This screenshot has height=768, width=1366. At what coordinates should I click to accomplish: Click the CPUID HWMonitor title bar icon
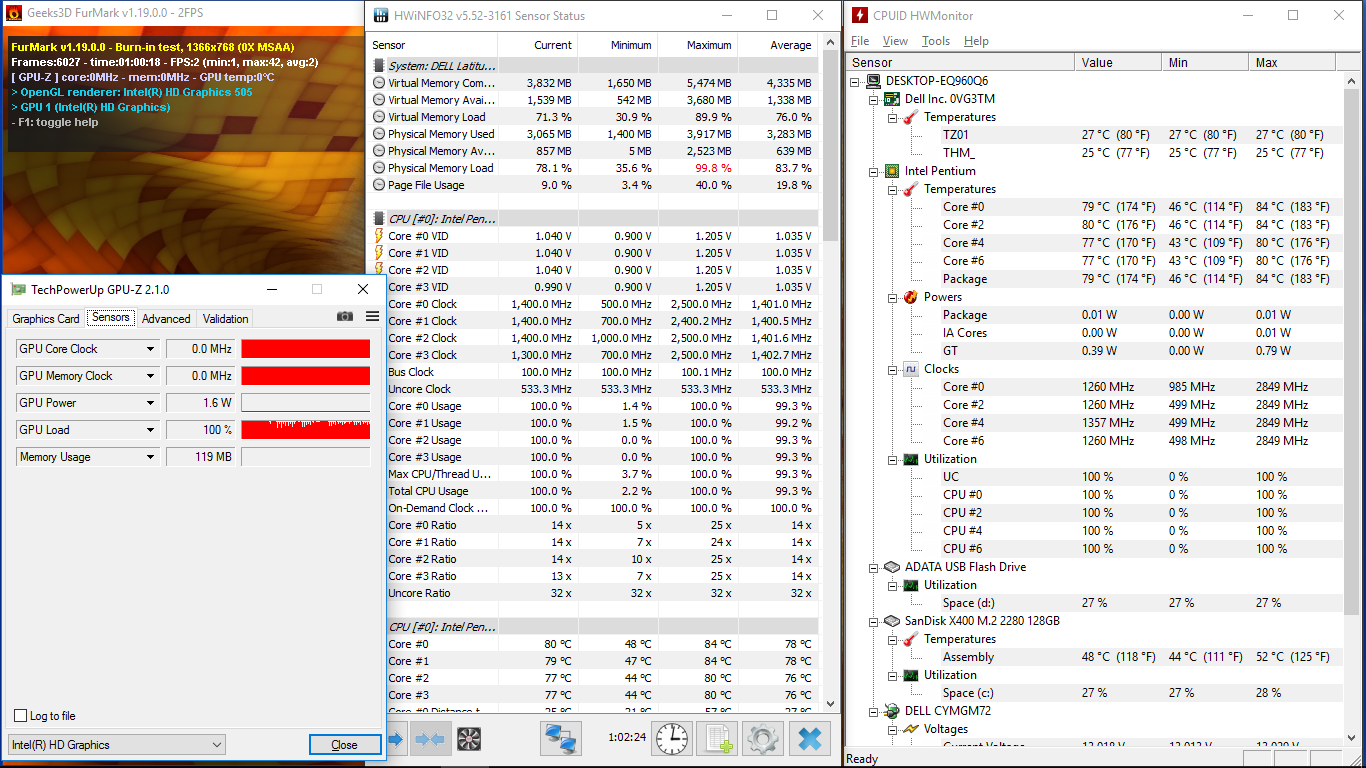point(859,15)
